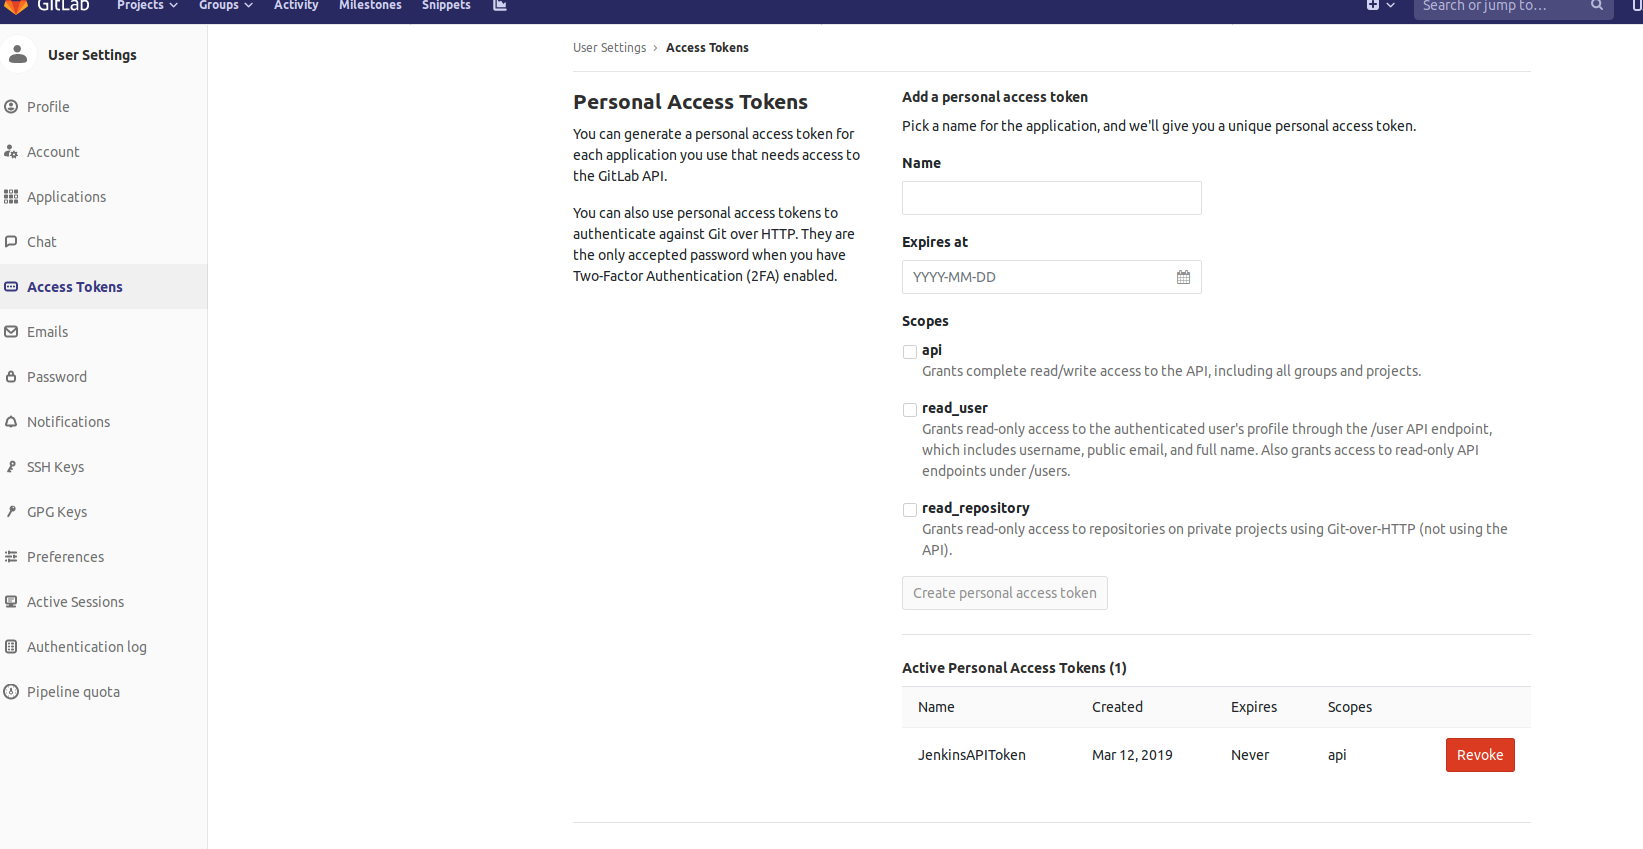
Task: Click the Profile sidebar icon
Action: (11, 106)
